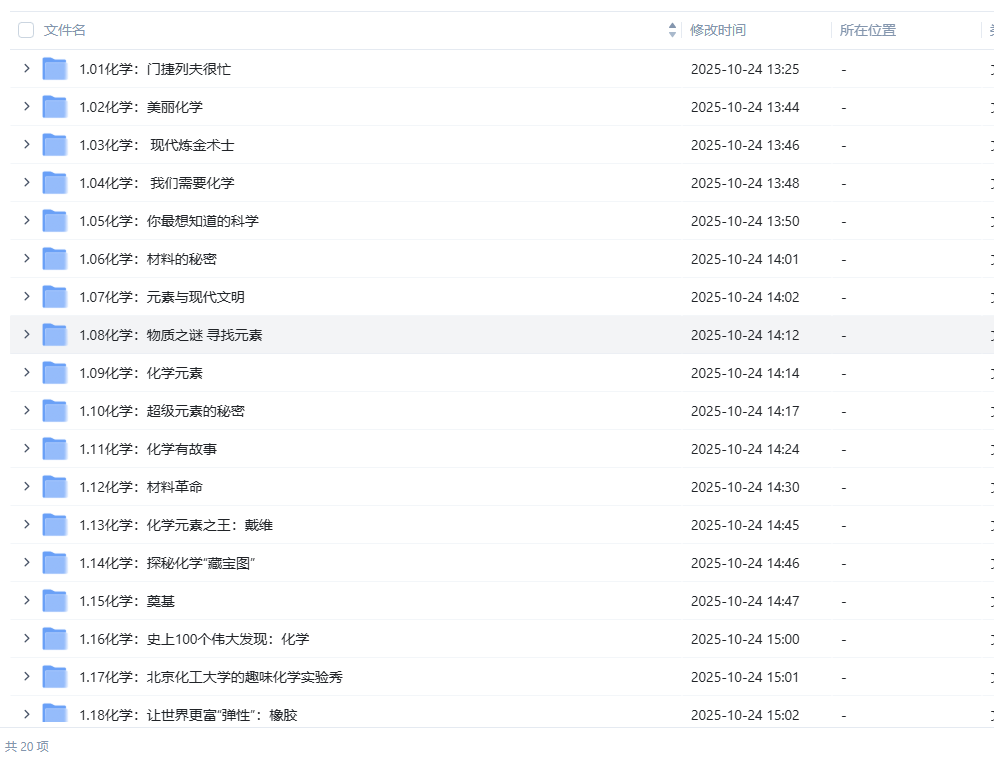Screen dimensions: 994x761
Task: Expand the 1.15化学：奠基 folder
Action: (27, 601)
